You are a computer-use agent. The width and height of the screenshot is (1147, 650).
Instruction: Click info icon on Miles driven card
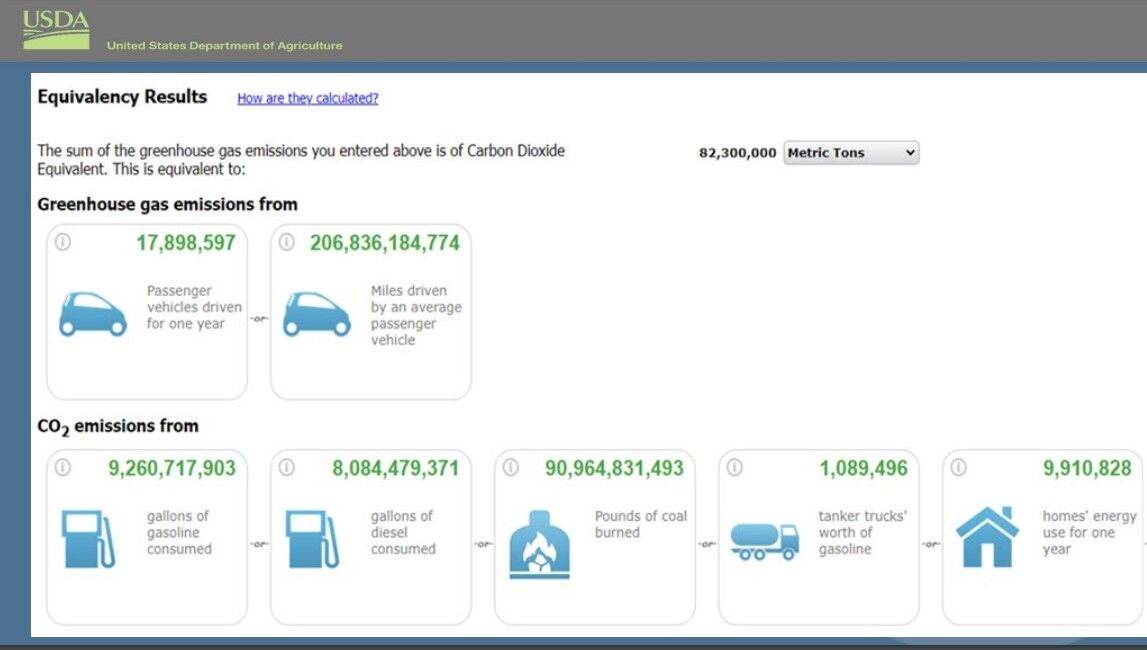287,242
